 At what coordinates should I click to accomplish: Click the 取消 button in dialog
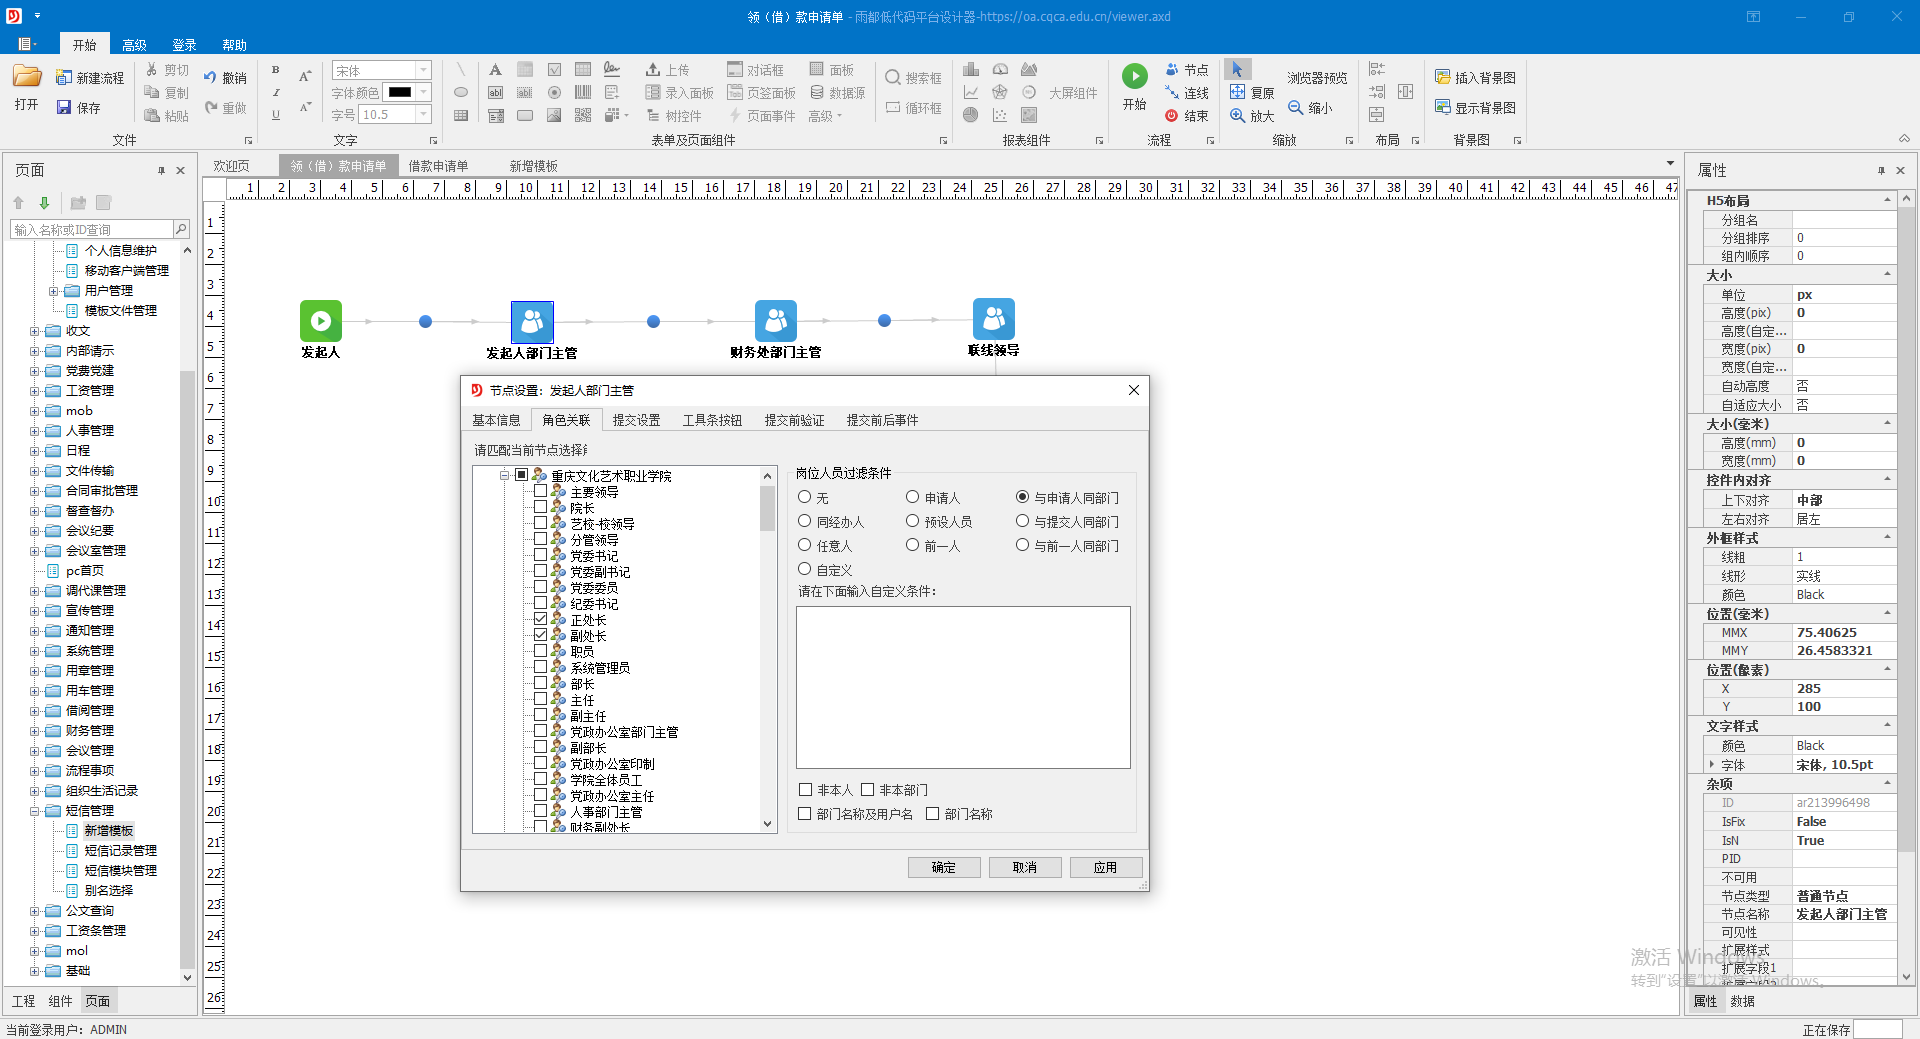pyautogui.click(x=1025, y=867)
